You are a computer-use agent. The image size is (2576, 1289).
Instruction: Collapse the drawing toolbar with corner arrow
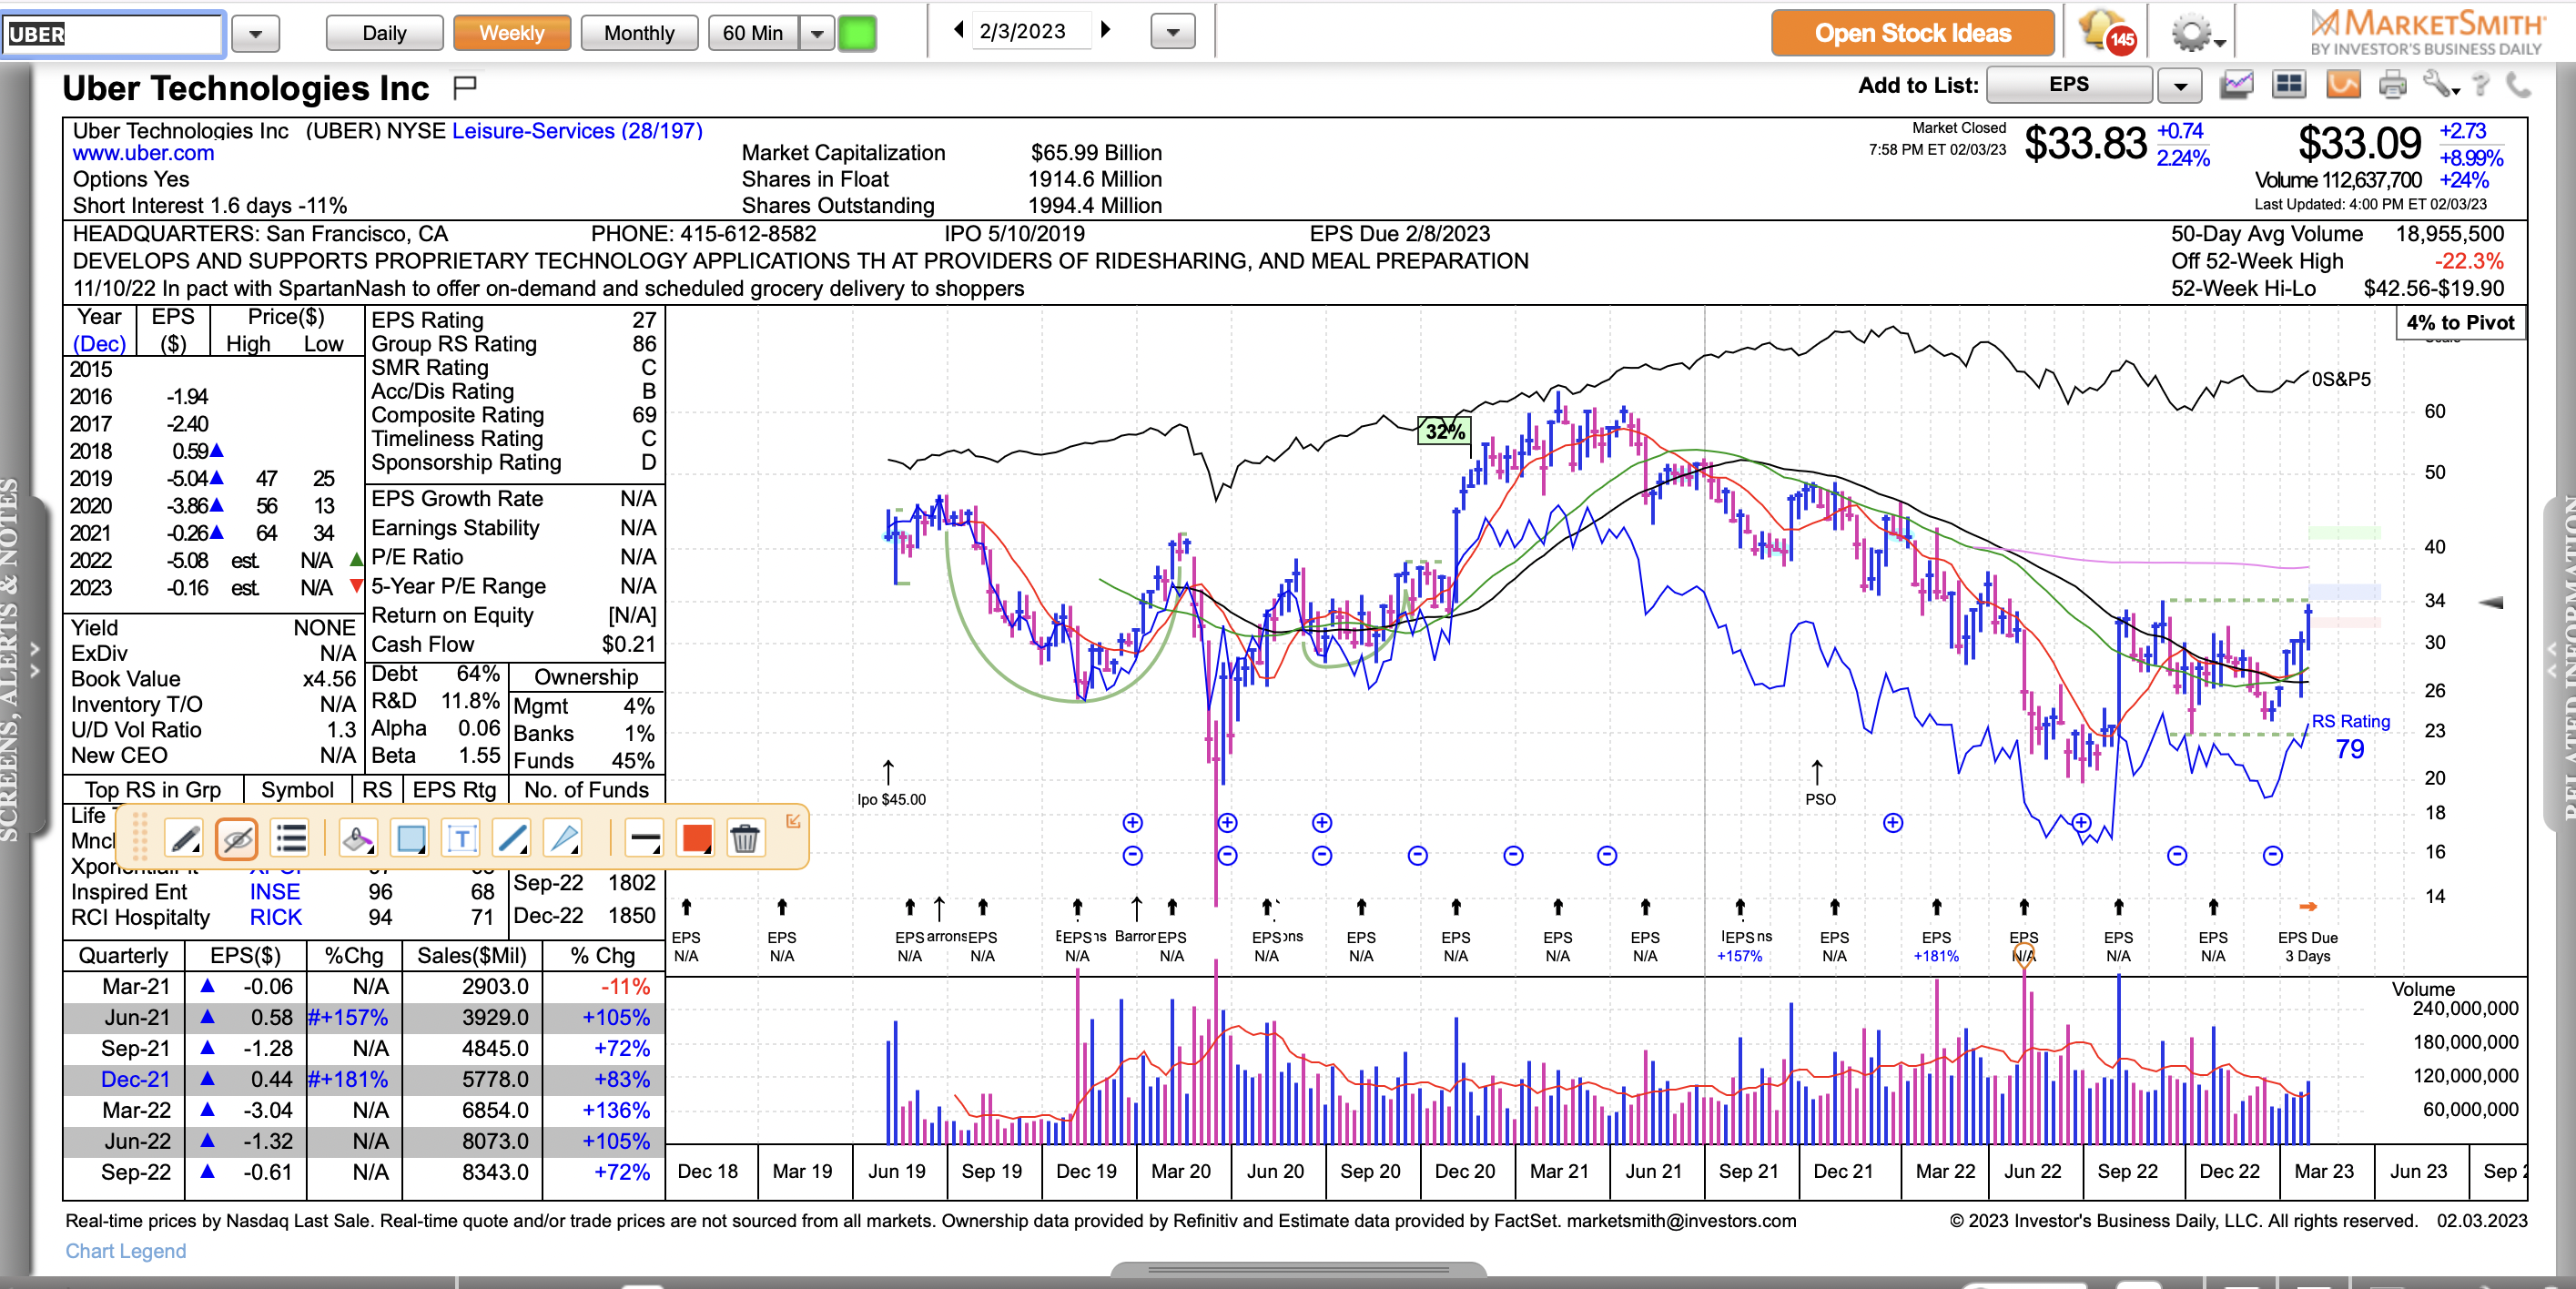click(x=793, y=821)
